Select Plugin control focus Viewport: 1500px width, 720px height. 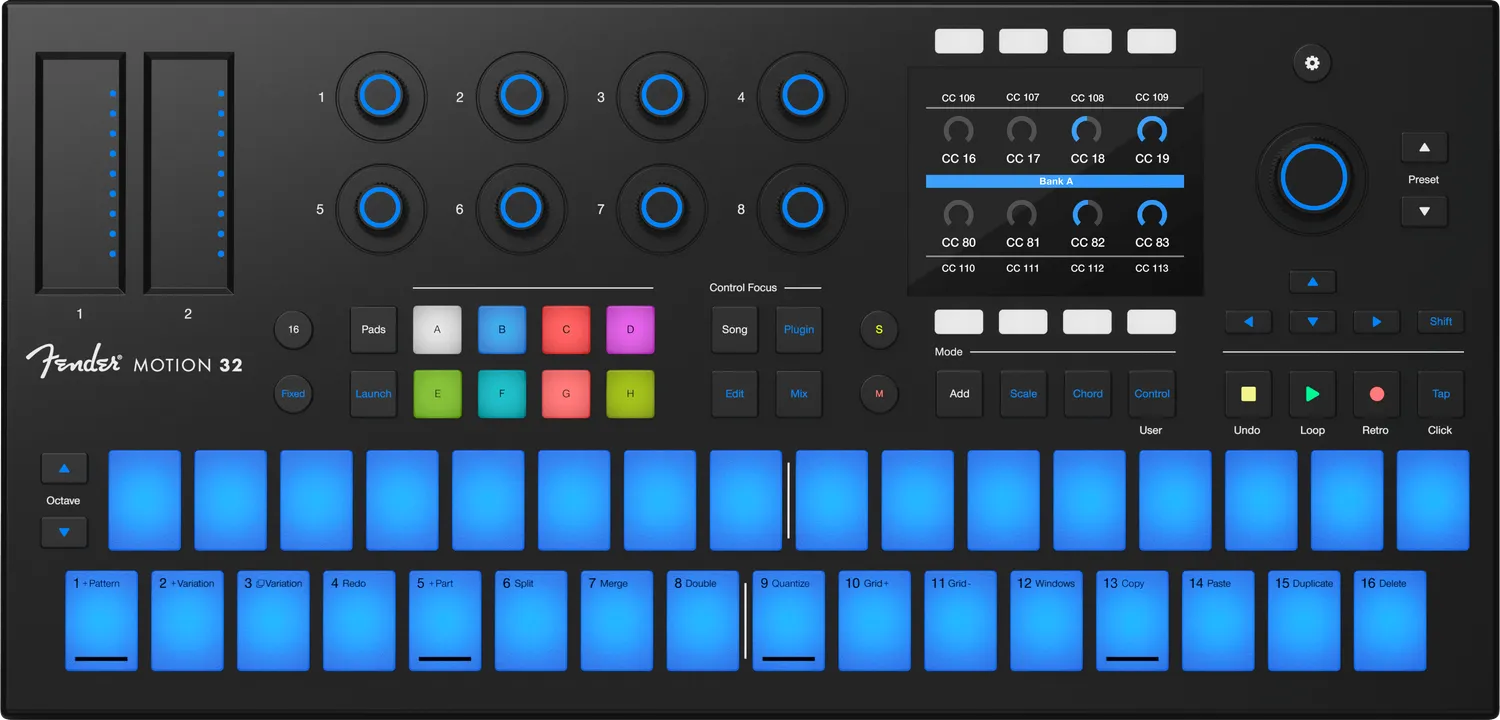click(799, 330)
